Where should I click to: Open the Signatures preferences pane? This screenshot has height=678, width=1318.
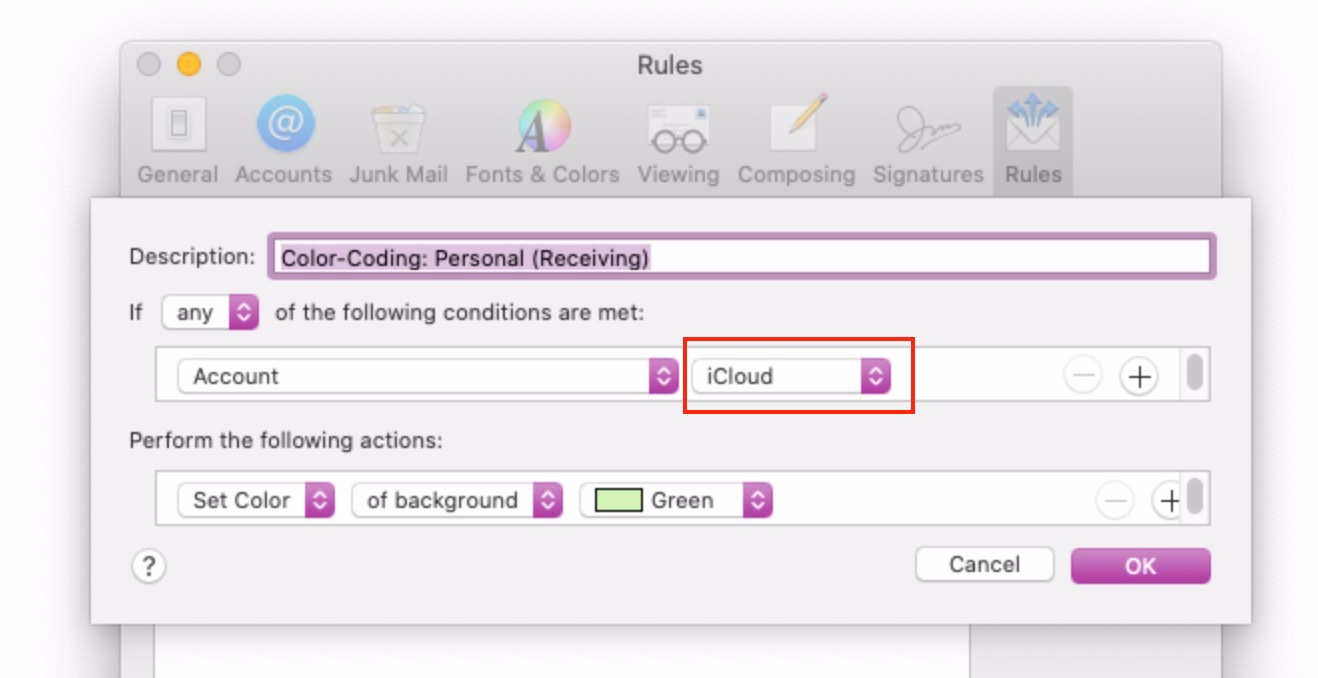tap(928, 139)
